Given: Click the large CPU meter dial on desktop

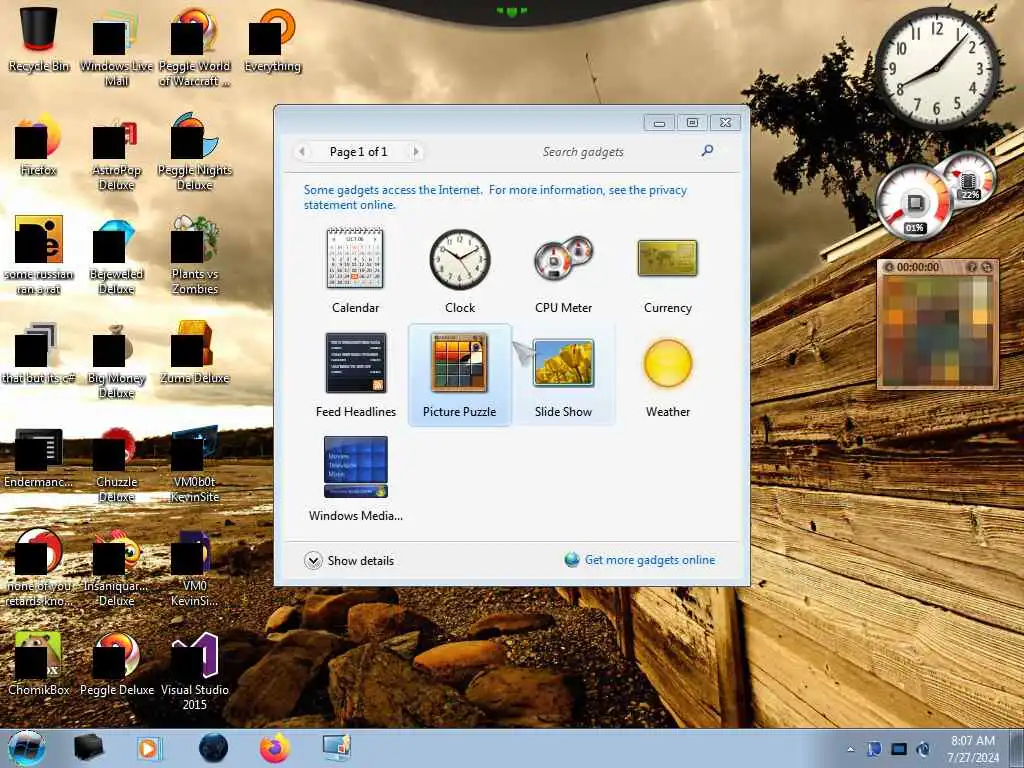Looking at the screenshot, I should [914, 203].
